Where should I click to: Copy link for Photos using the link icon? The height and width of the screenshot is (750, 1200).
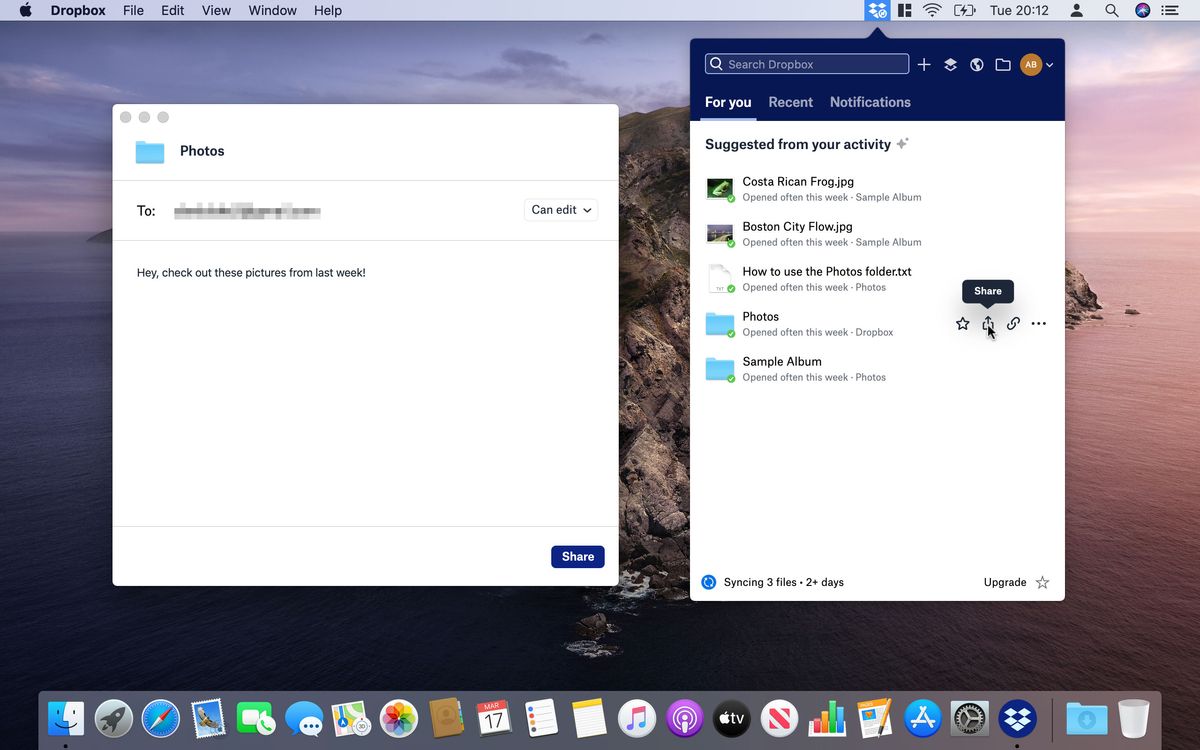tap(1013, 323)
